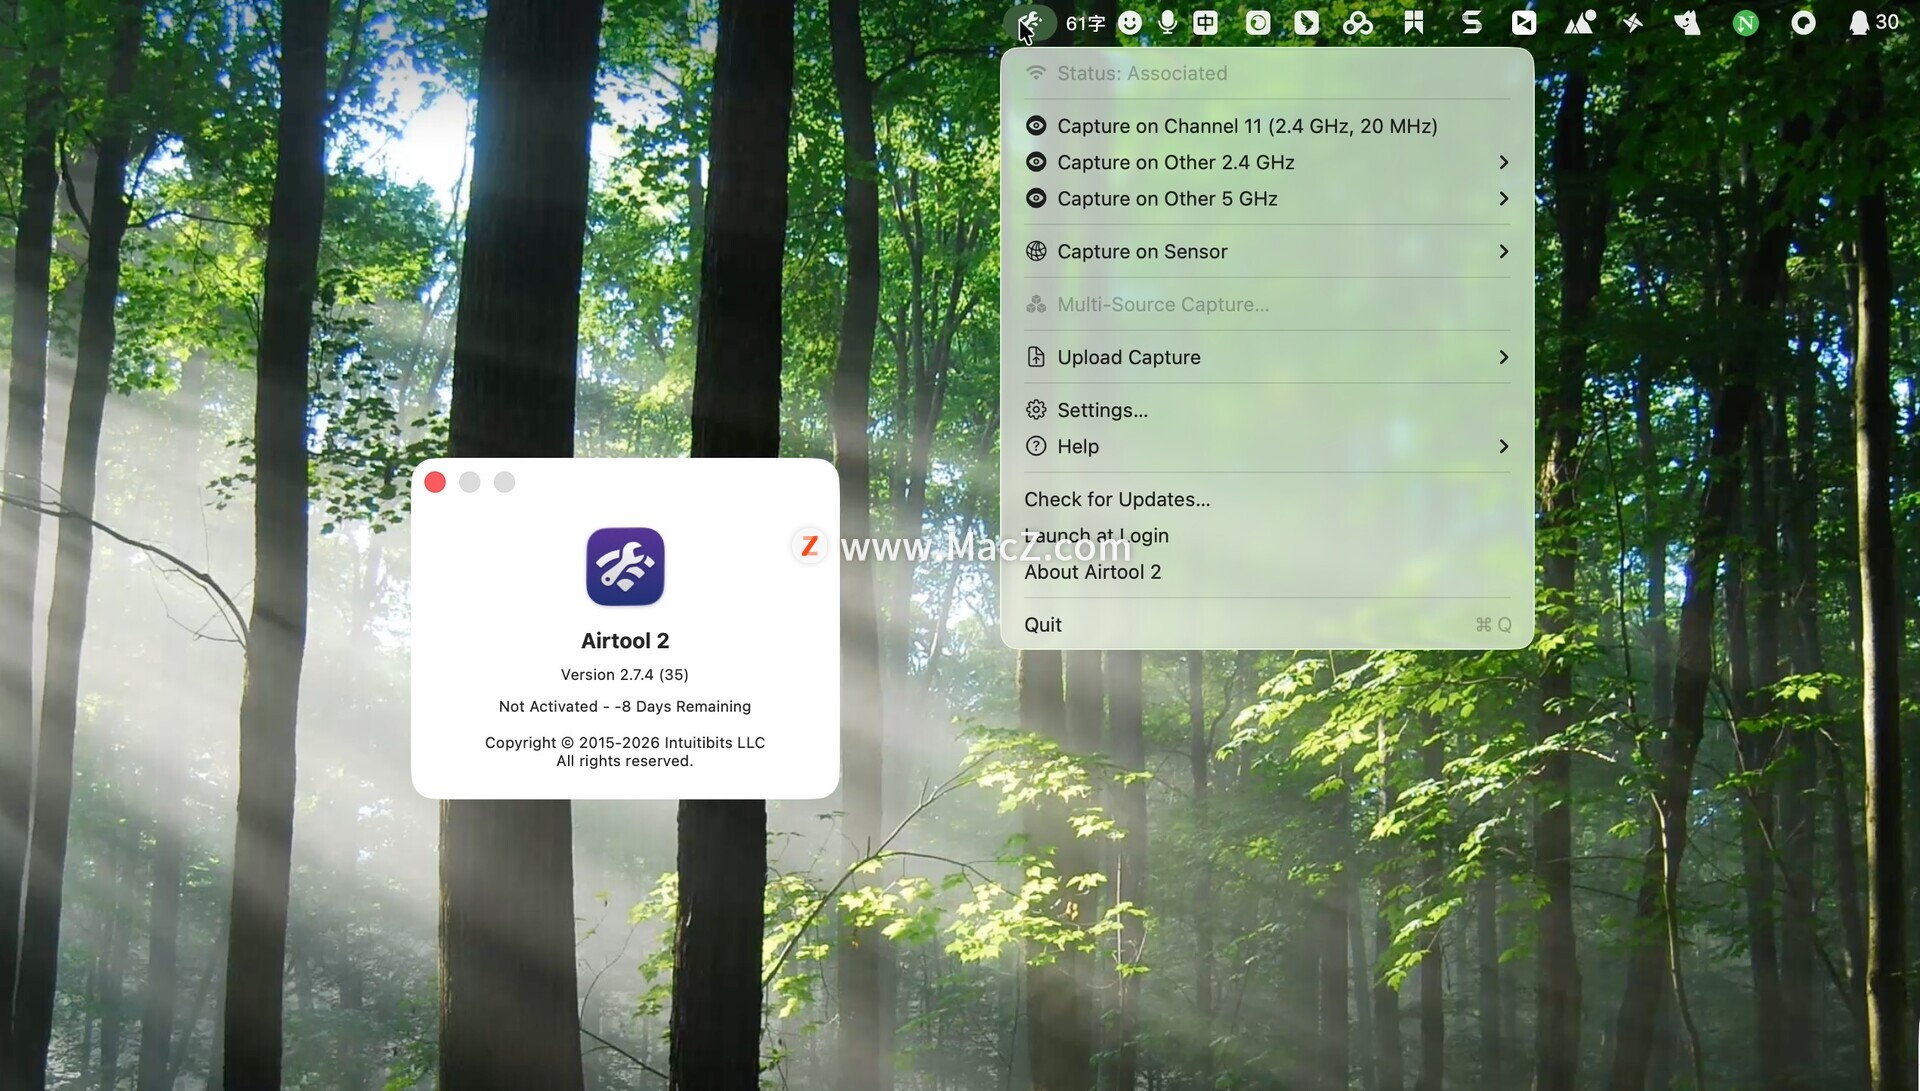Click the three-circle cloud menu bar icon

[x=1357, y=23]
